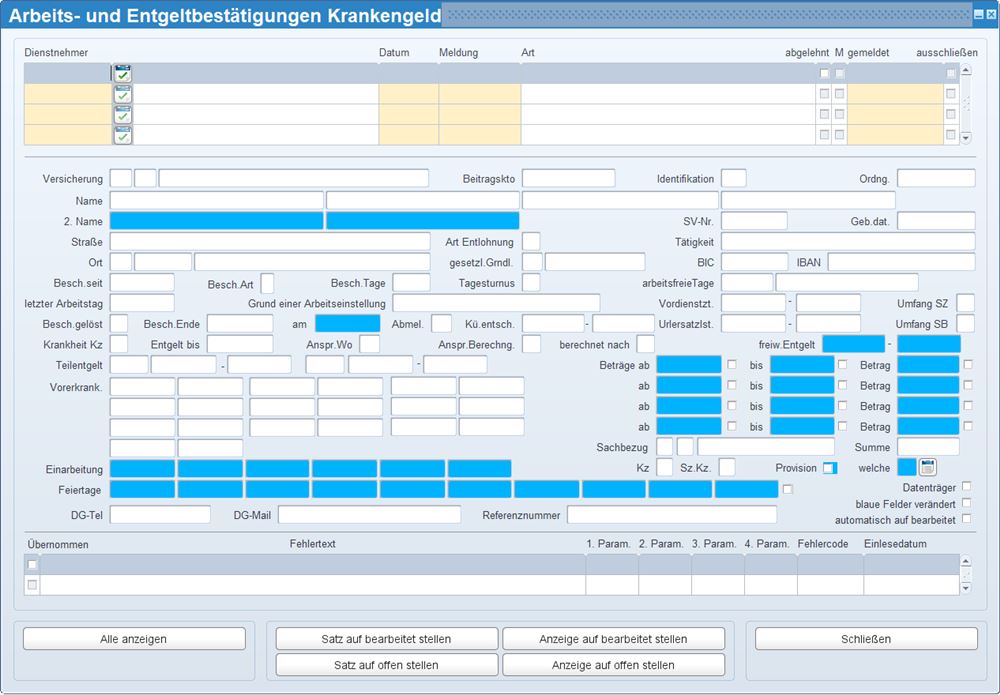Click the SV-Nr. field
The image size is (1000, 695).
pos(754,221)
